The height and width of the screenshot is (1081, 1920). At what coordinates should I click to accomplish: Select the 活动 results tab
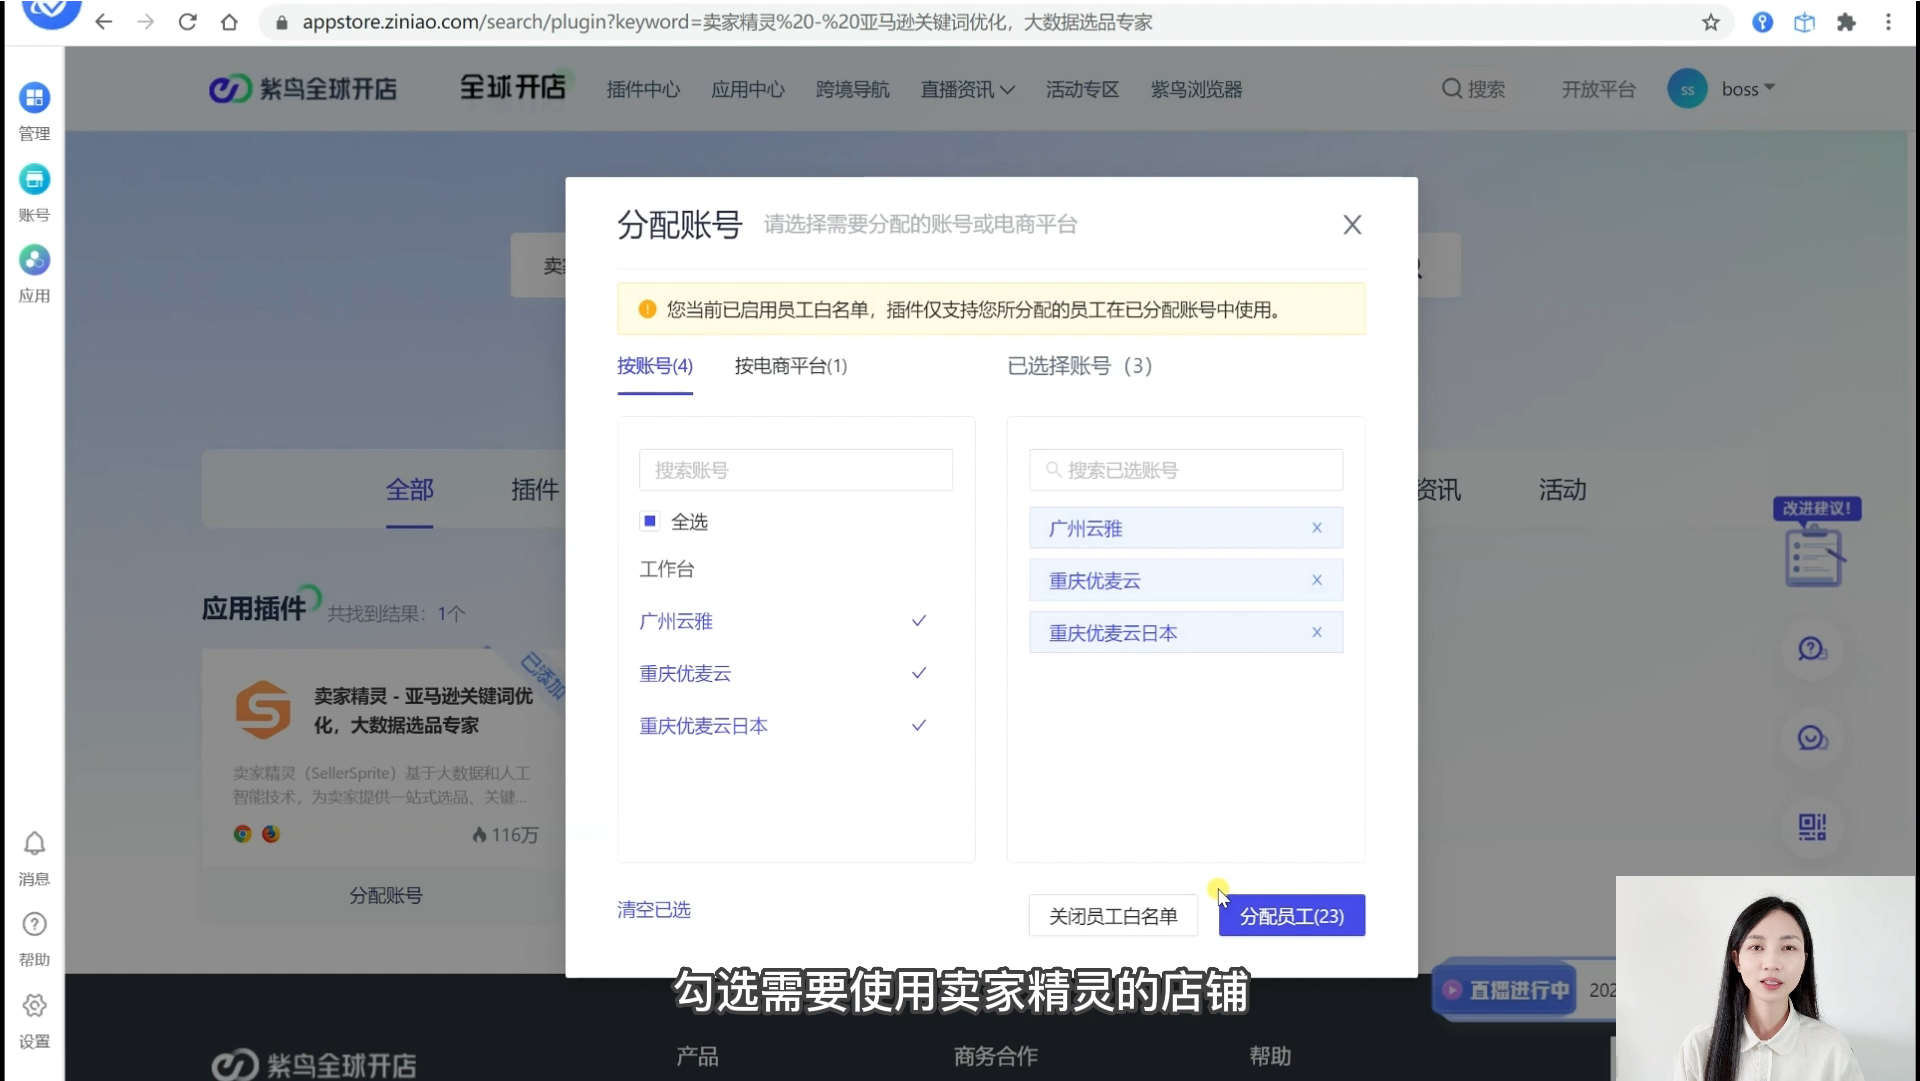1562,490
